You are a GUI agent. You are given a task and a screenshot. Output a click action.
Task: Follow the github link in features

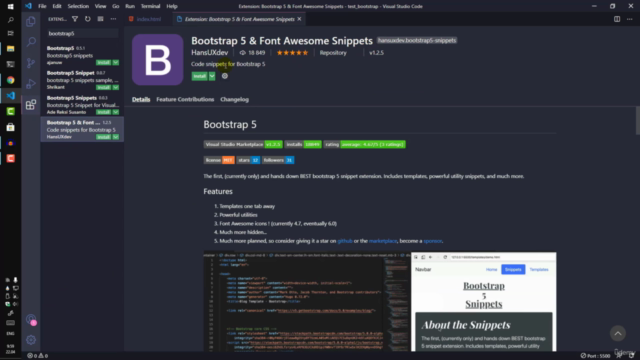point(345,241)
